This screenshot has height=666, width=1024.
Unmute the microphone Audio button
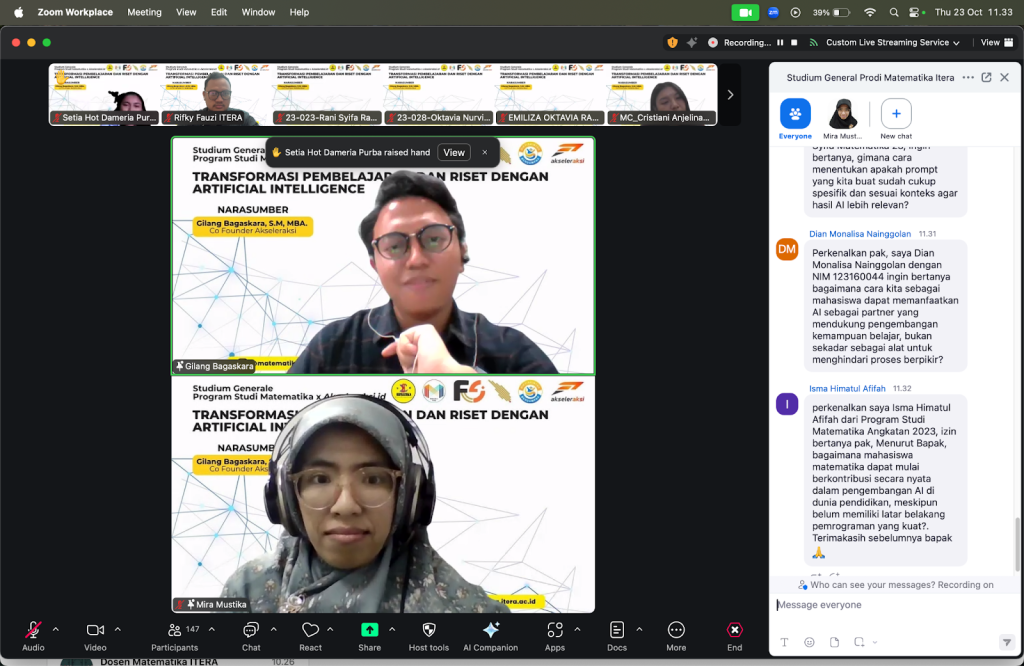pos(33,630)
